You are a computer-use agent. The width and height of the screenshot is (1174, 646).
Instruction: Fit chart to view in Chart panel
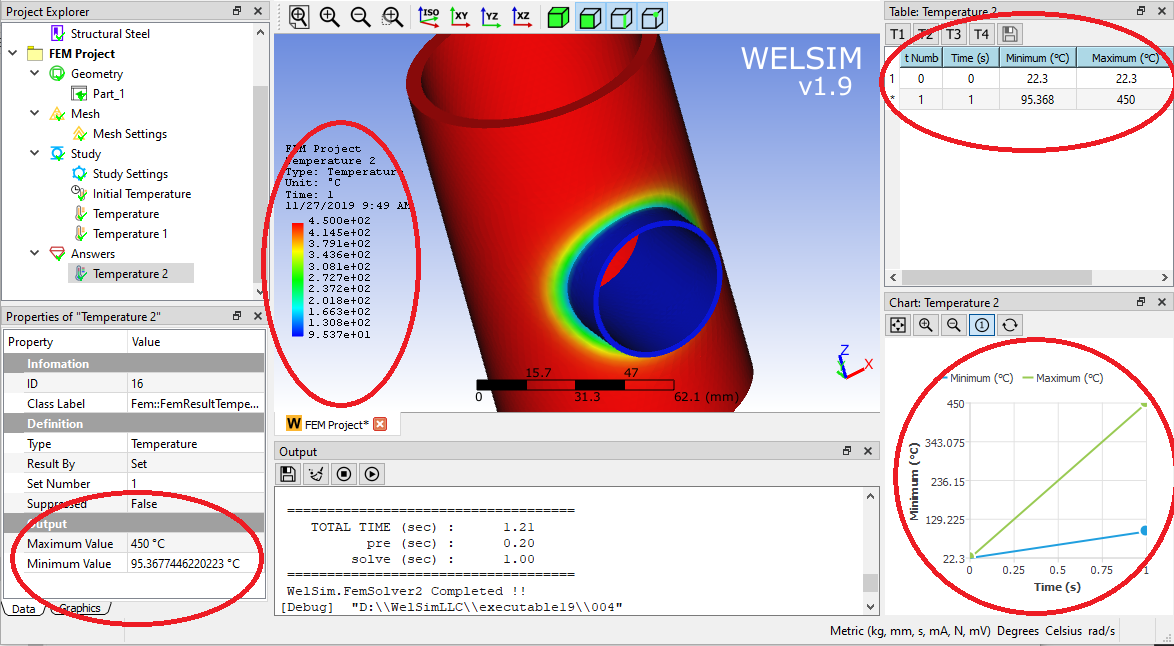click(898, 325)
